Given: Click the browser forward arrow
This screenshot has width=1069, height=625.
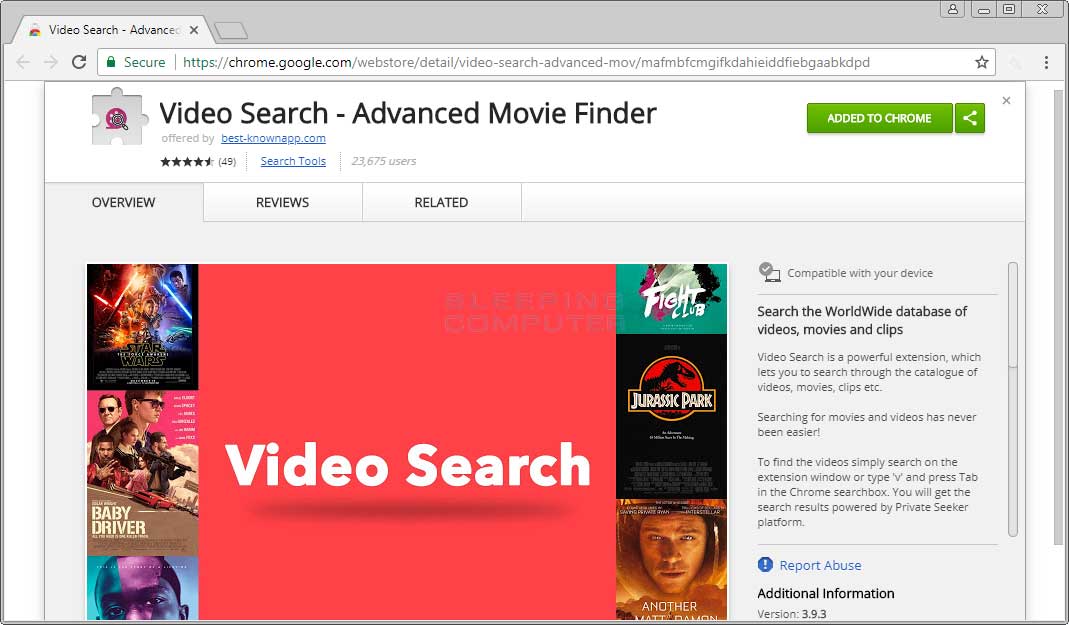Looking at the screenshot, I should pyautogui.click(x=51, y=63).
